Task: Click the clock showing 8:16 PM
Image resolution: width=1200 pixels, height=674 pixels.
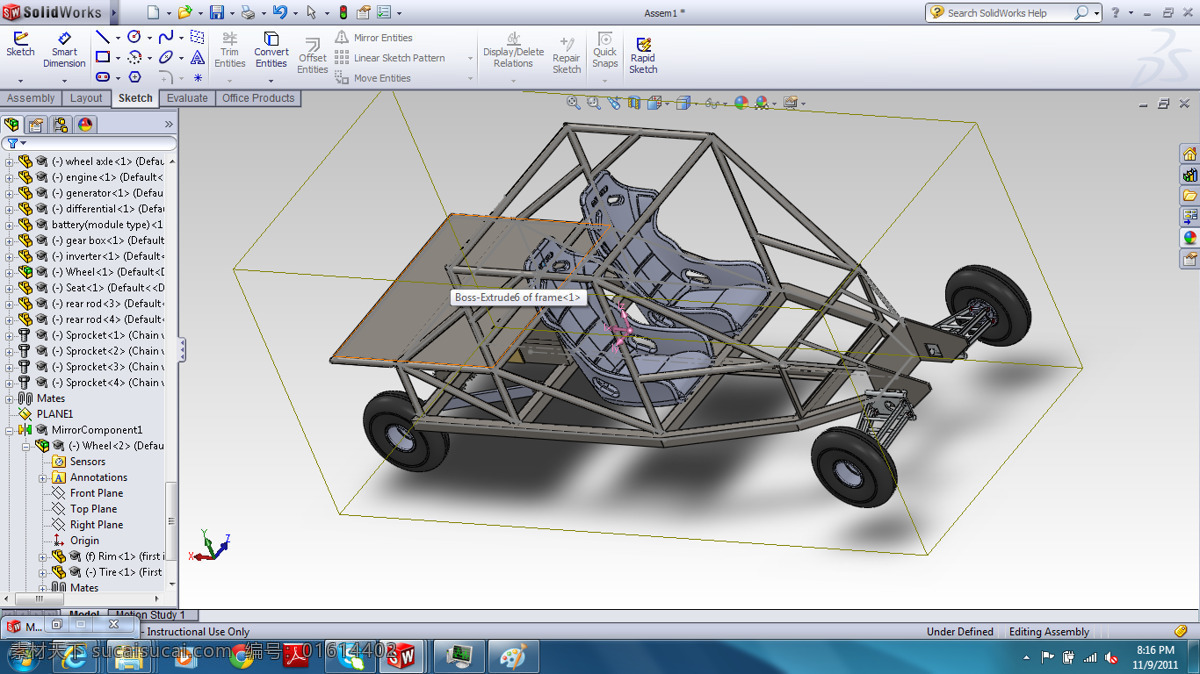Action: pyautogui.click(x=1156, y=651)
